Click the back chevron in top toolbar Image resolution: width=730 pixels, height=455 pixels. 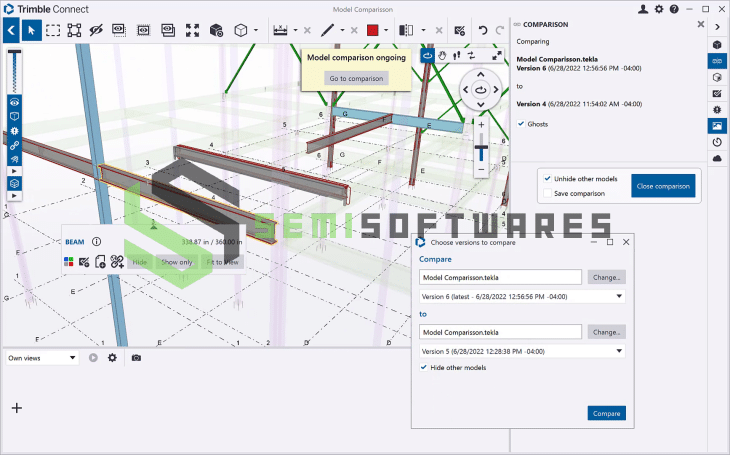pos(11,30)
